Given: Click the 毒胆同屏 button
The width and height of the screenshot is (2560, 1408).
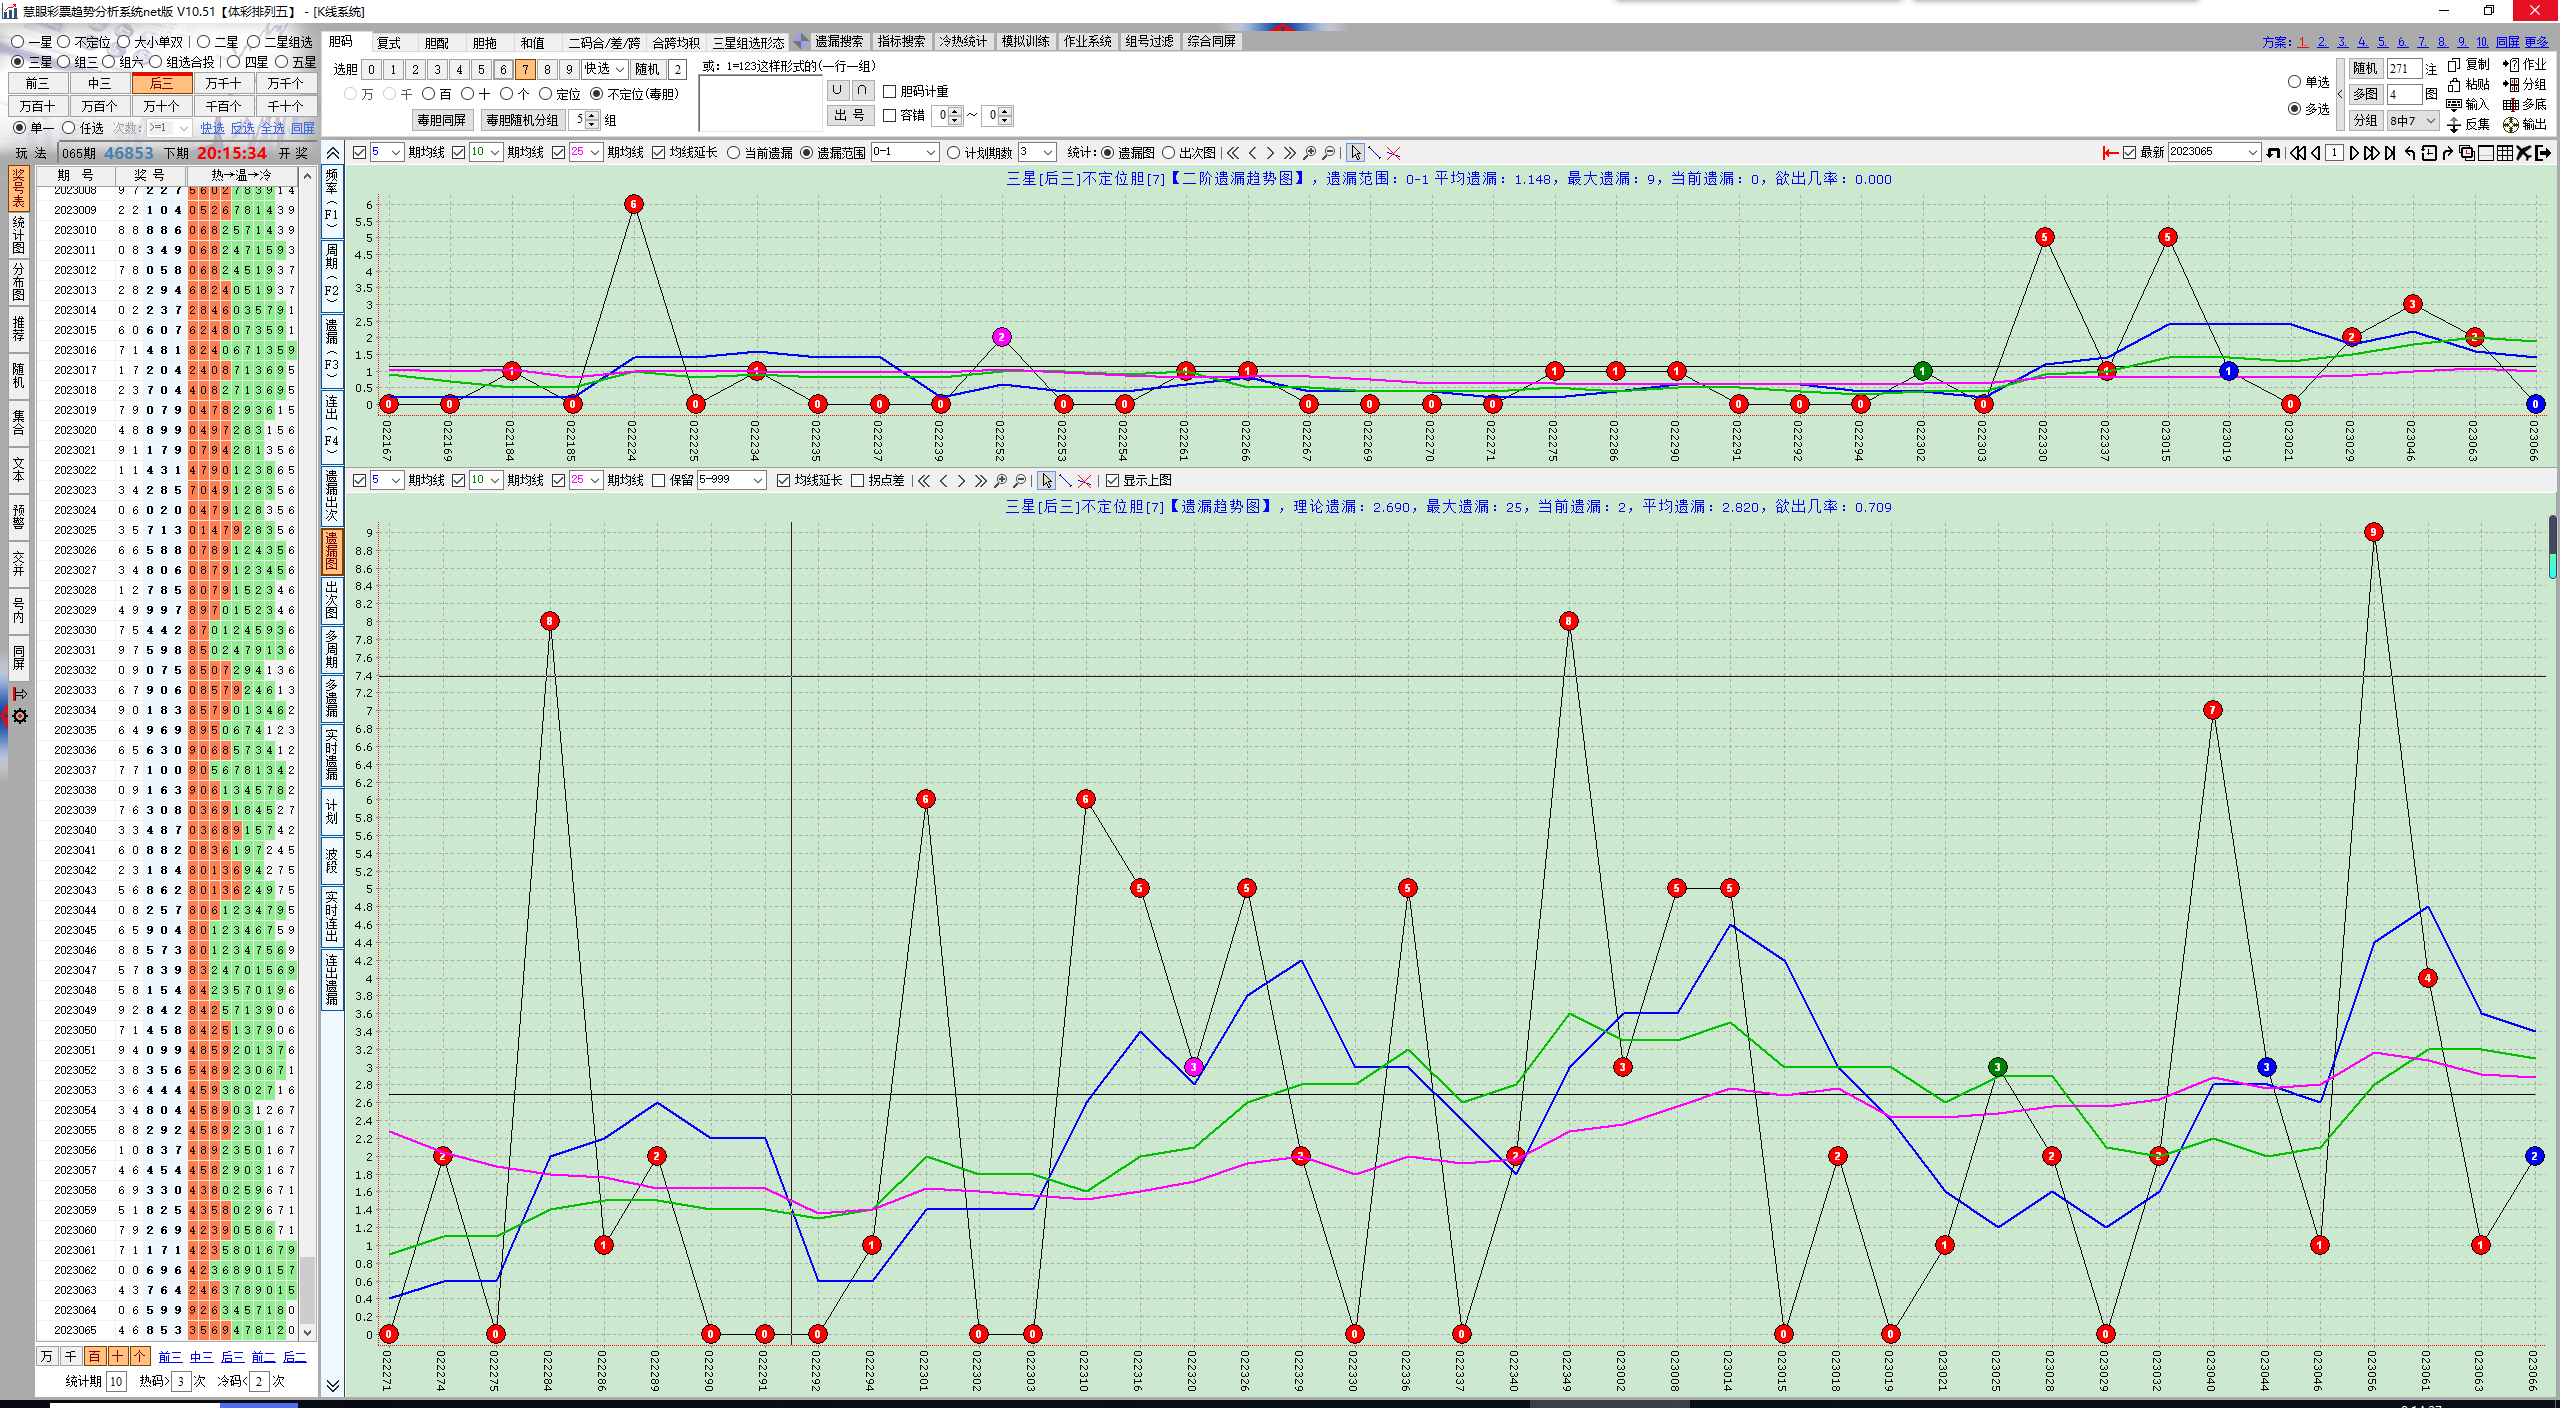Looking at the screenshot, I should 441,120.
